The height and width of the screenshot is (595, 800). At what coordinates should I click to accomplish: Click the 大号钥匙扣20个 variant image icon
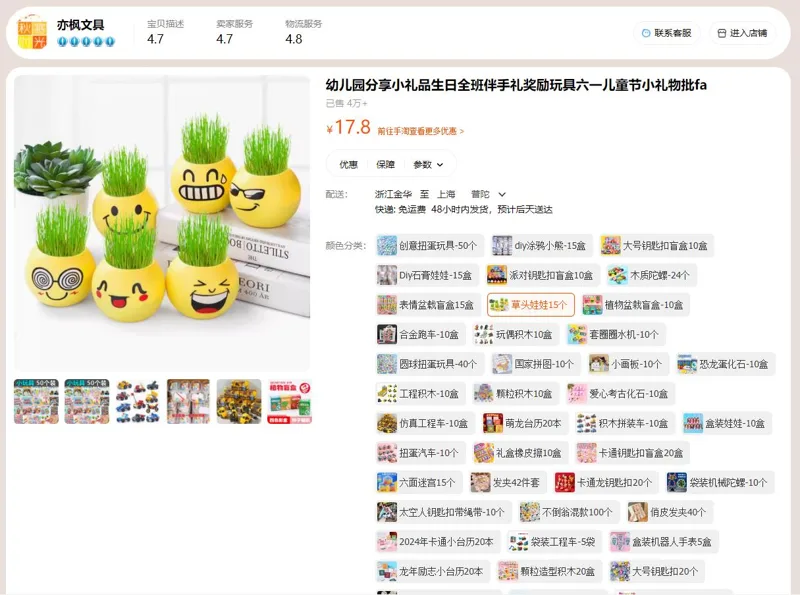coord(620,572)
